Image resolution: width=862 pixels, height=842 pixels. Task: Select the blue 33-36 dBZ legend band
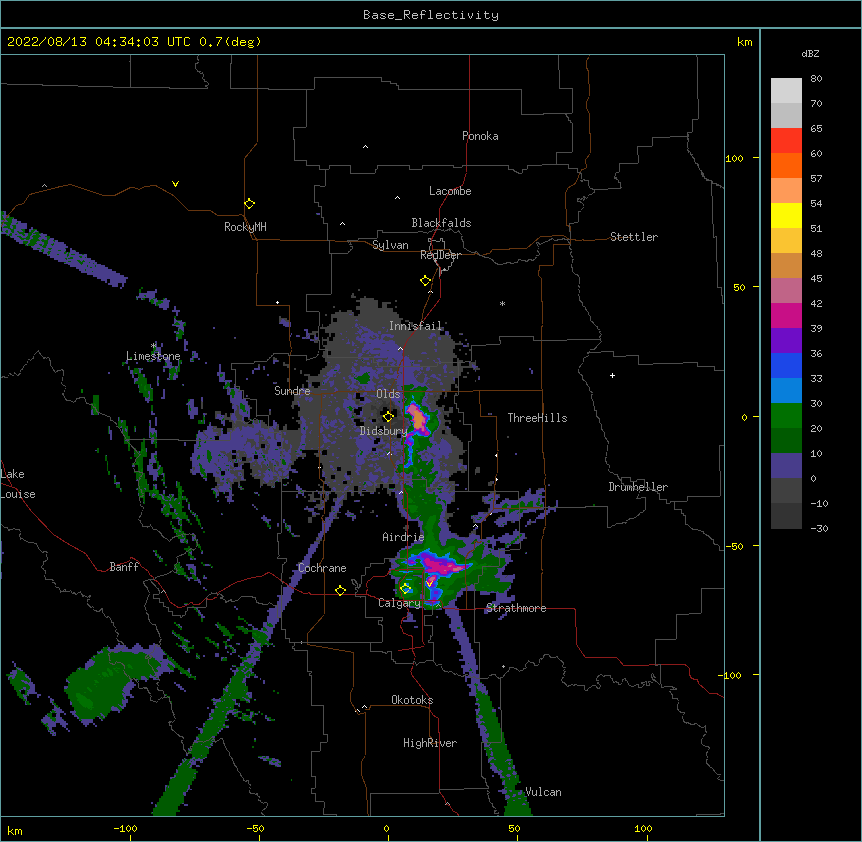[786, 365]
